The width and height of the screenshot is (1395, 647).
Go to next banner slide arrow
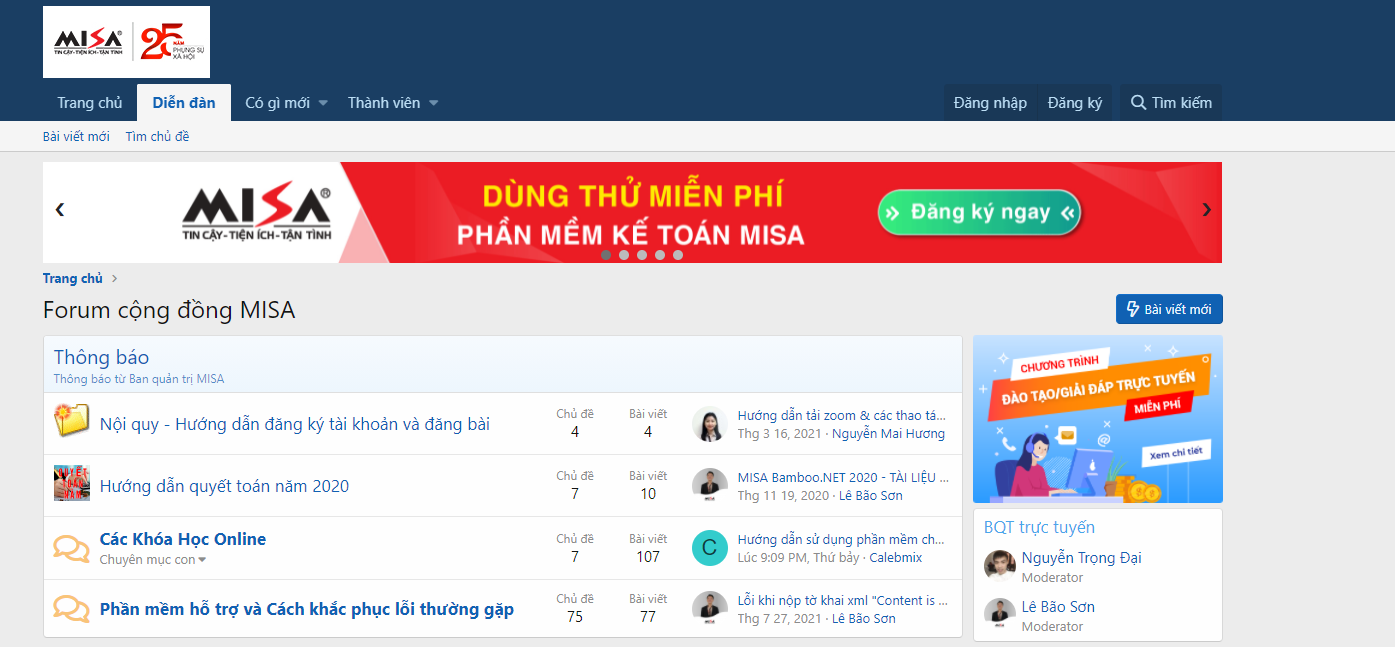pyautogui.click(x=1206, y=210)
